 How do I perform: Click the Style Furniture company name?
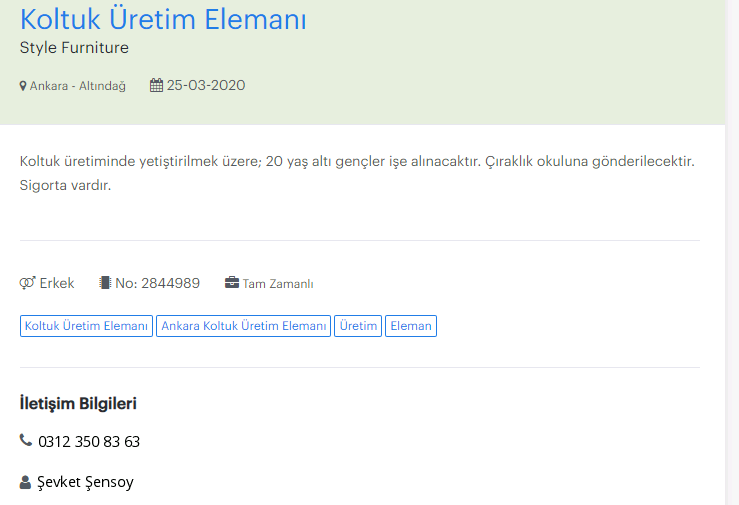coord(74,48)
